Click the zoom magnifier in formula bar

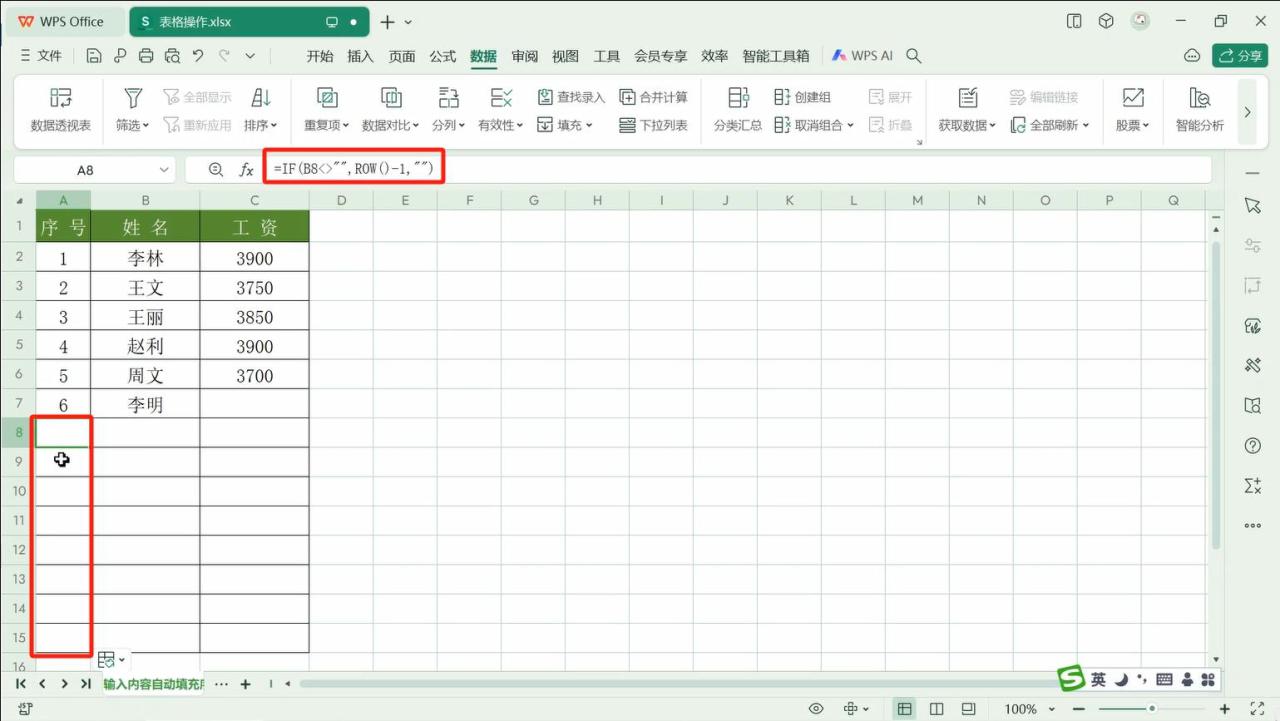click(x=215, y=170)
